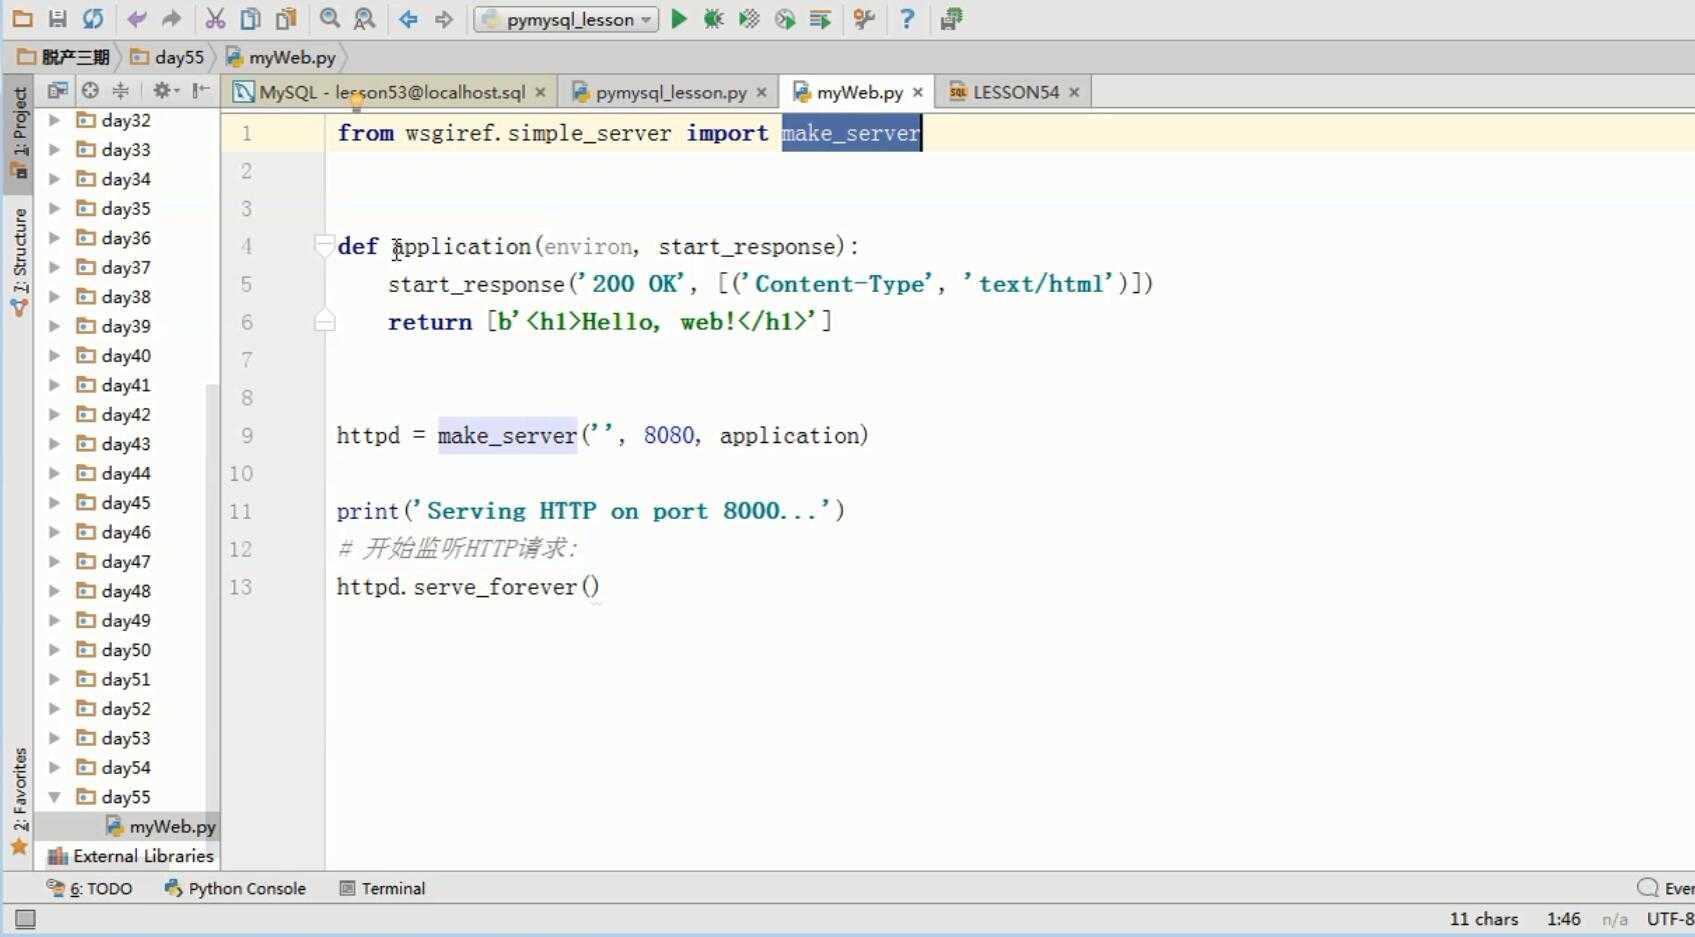Click the Save All toolbar icon
Viewport: 1695px width, 937px height.
tap(57, 19)
